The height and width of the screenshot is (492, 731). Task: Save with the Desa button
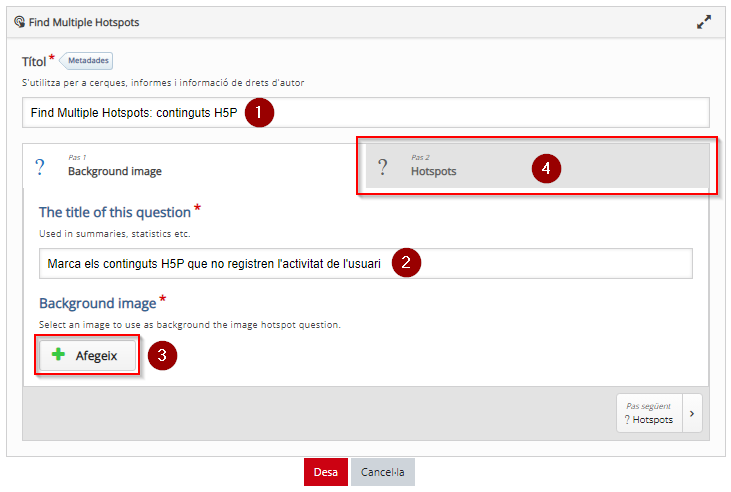[326, 472]
